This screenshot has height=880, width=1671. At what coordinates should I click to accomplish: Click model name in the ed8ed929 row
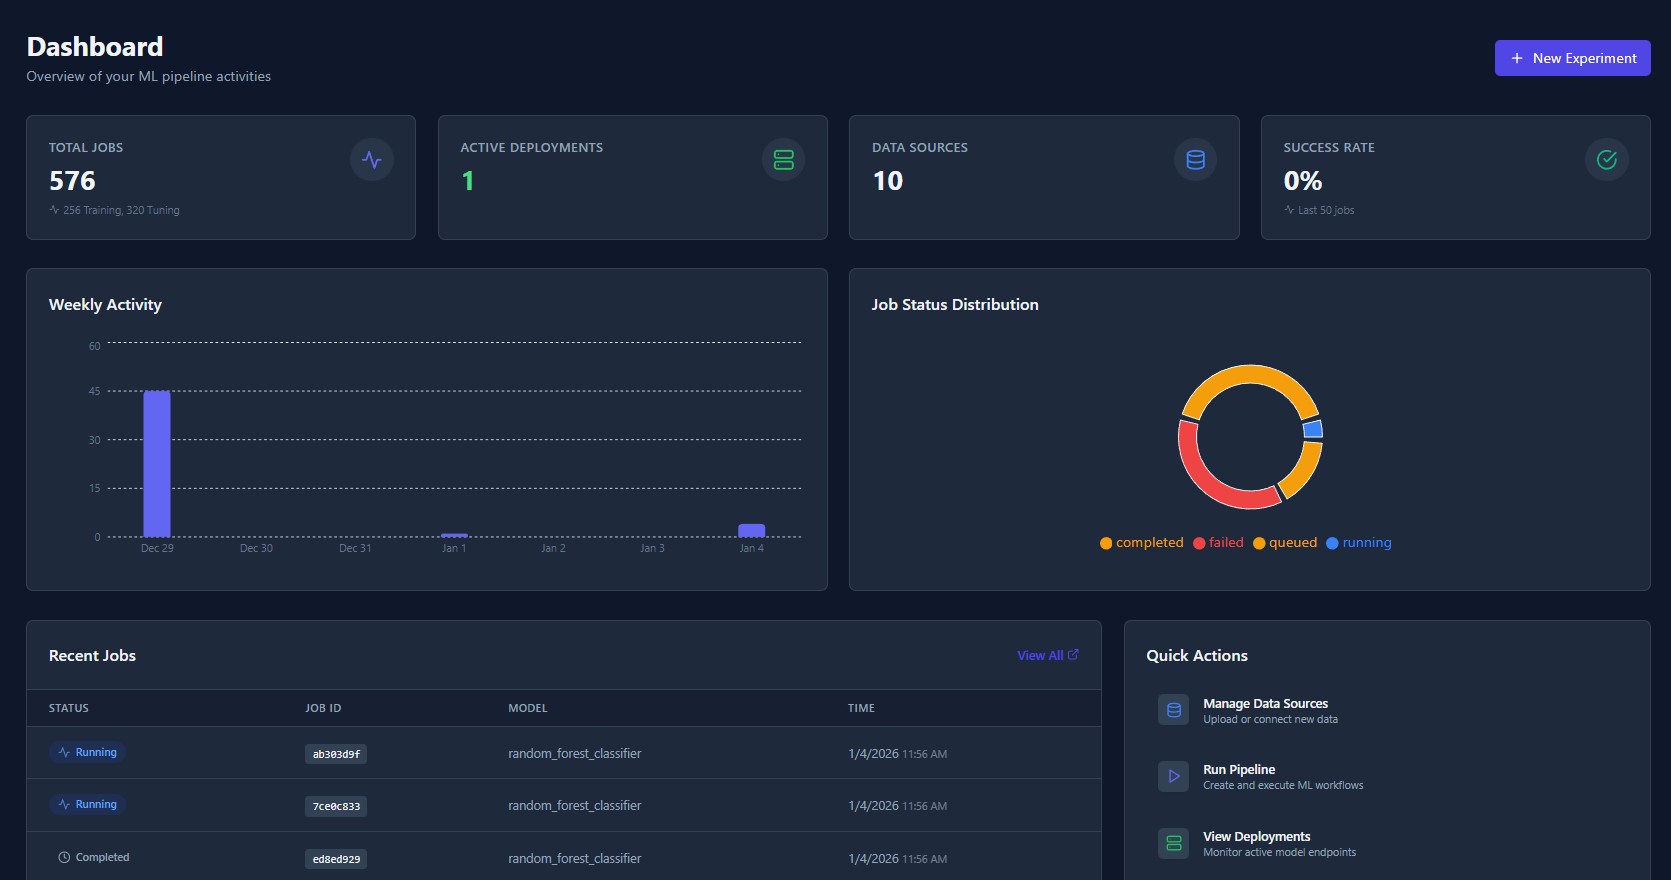tap(575, 859)
